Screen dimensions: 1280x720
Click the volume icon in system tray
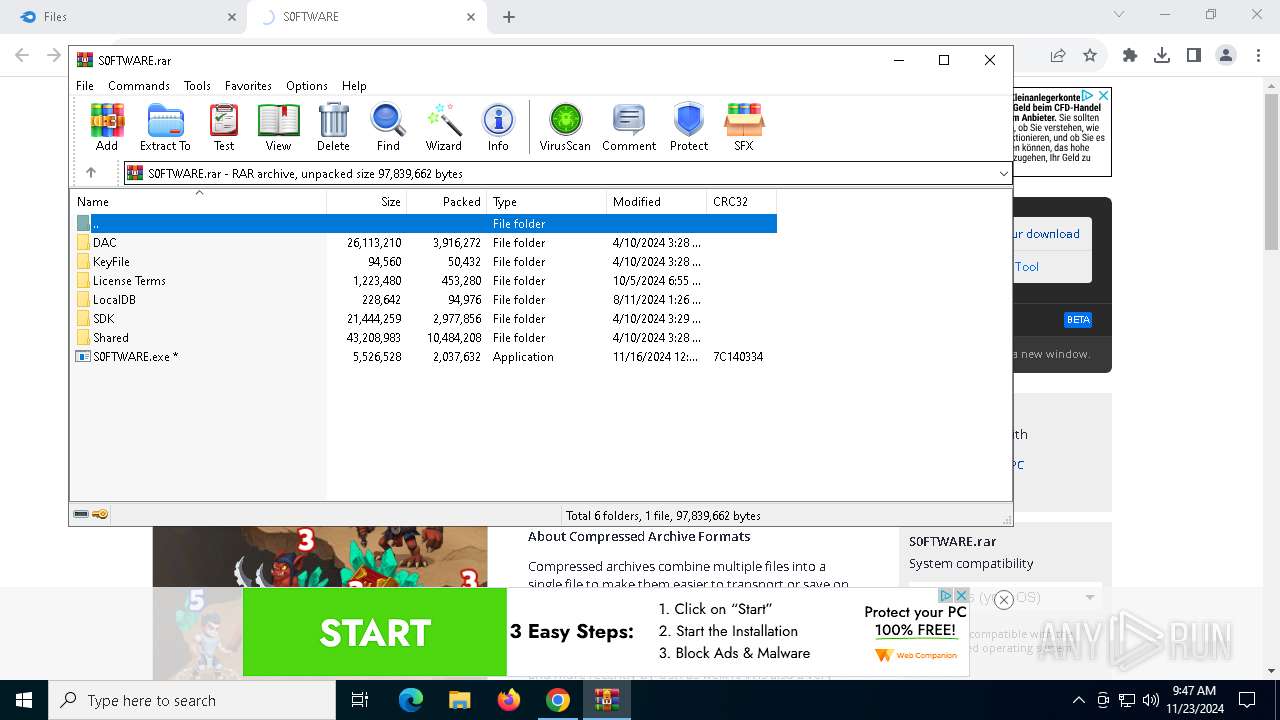[x=1150, y=700]
